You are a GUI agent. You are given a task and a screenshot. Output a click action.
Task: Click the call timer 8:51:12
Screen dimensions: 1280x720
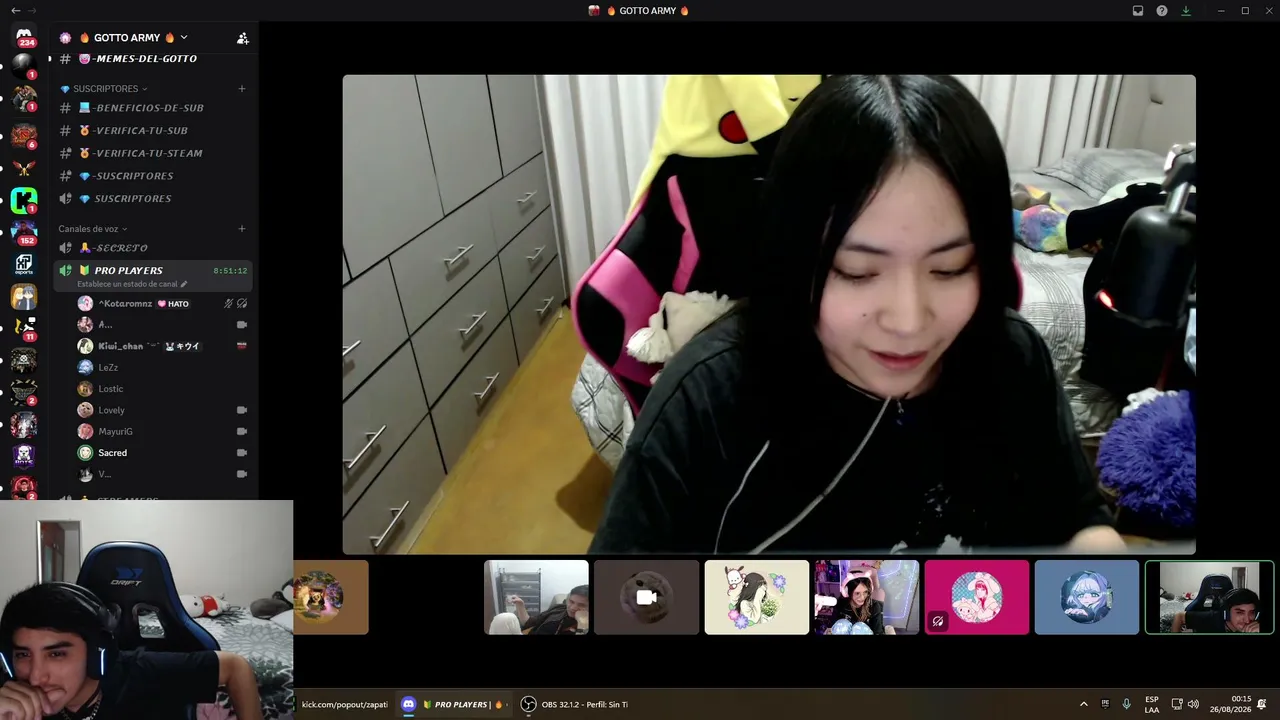click(x=230, y=271)
